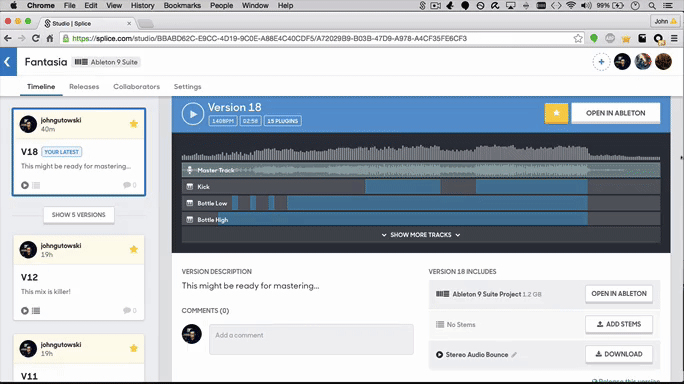Click the Splice URL address bar

pyautogui.click(x=323, y=38)
